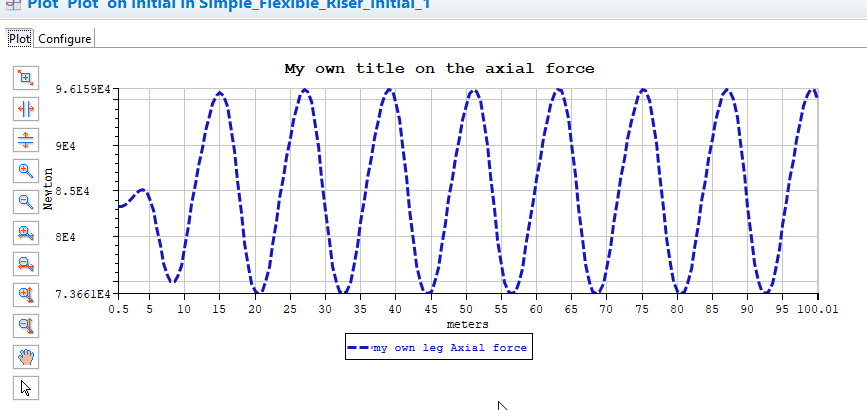867x410 pixels.
Task: Zoom in horizontally with the magnifier icon
Action: coord(27,232)
